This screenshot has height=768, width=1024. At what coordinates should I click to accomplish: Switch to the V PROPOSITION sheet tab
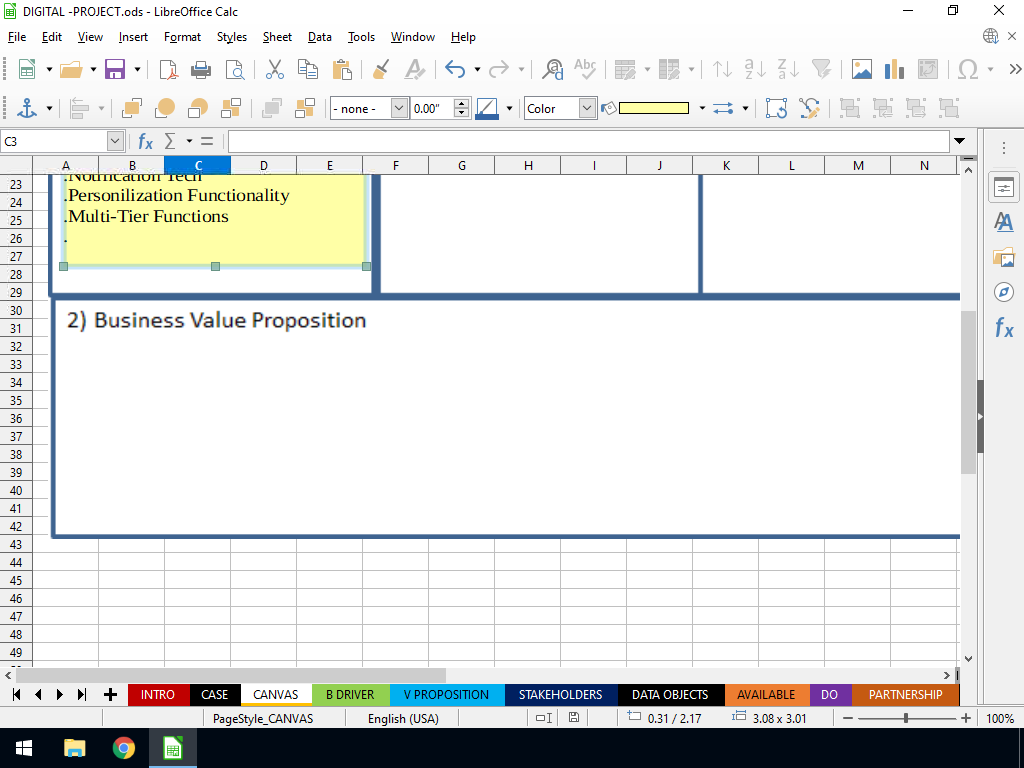pos(446,695)
